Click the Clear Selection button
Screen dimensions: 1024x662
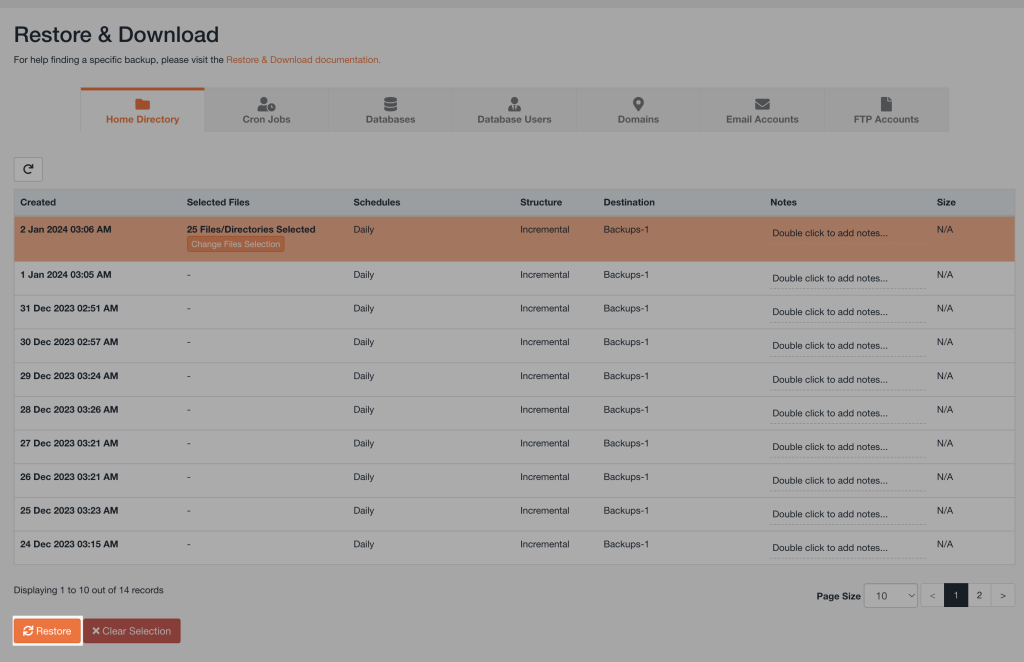click(x=131, y=631)
